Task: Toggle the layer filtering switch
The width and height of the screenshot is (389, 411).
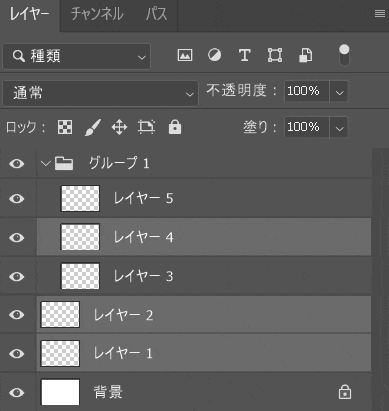Action: tap(344, 55)
